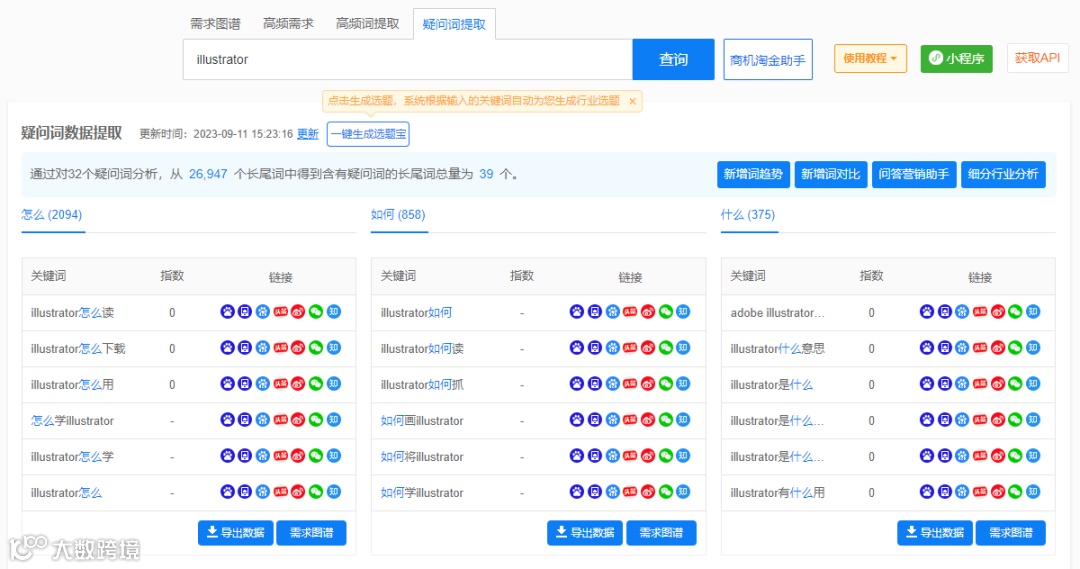
Task: Click Weibo icon in 怎么学illustrator row
Action: [x=298, y=420]
